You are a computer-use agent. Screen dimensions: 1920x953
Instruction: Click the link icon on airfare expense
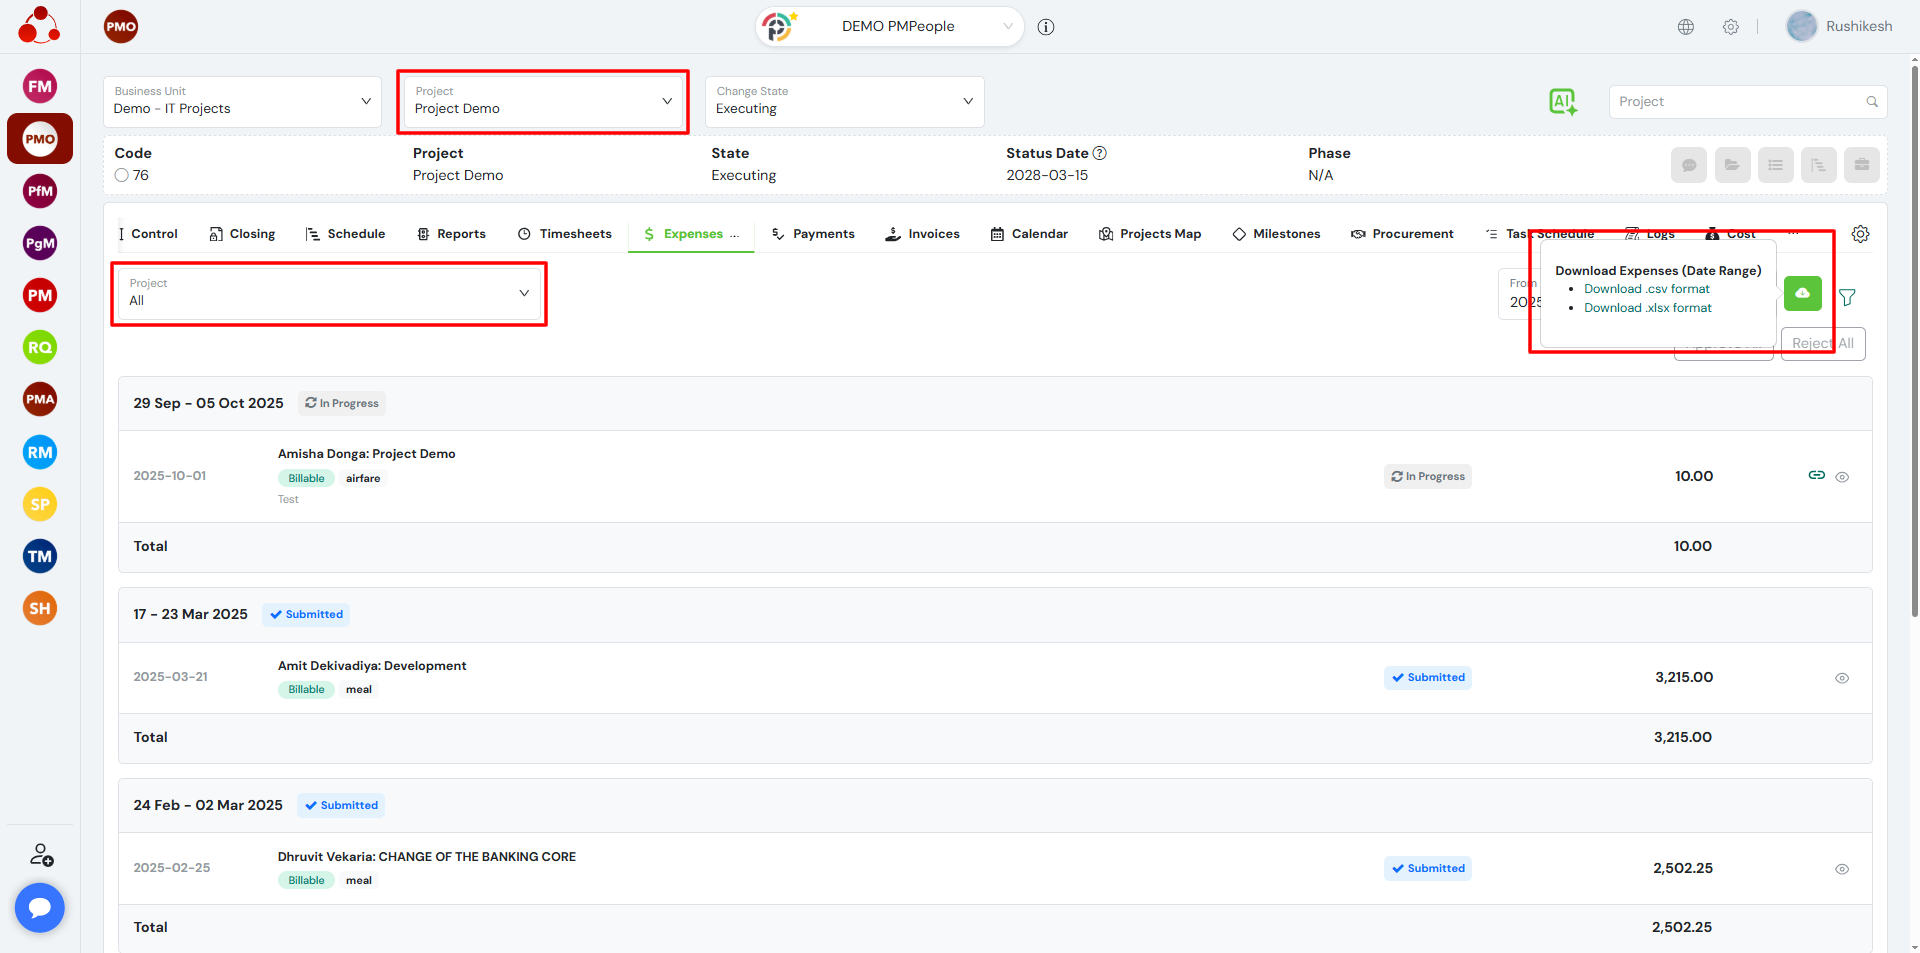[x=1816, y=475]
